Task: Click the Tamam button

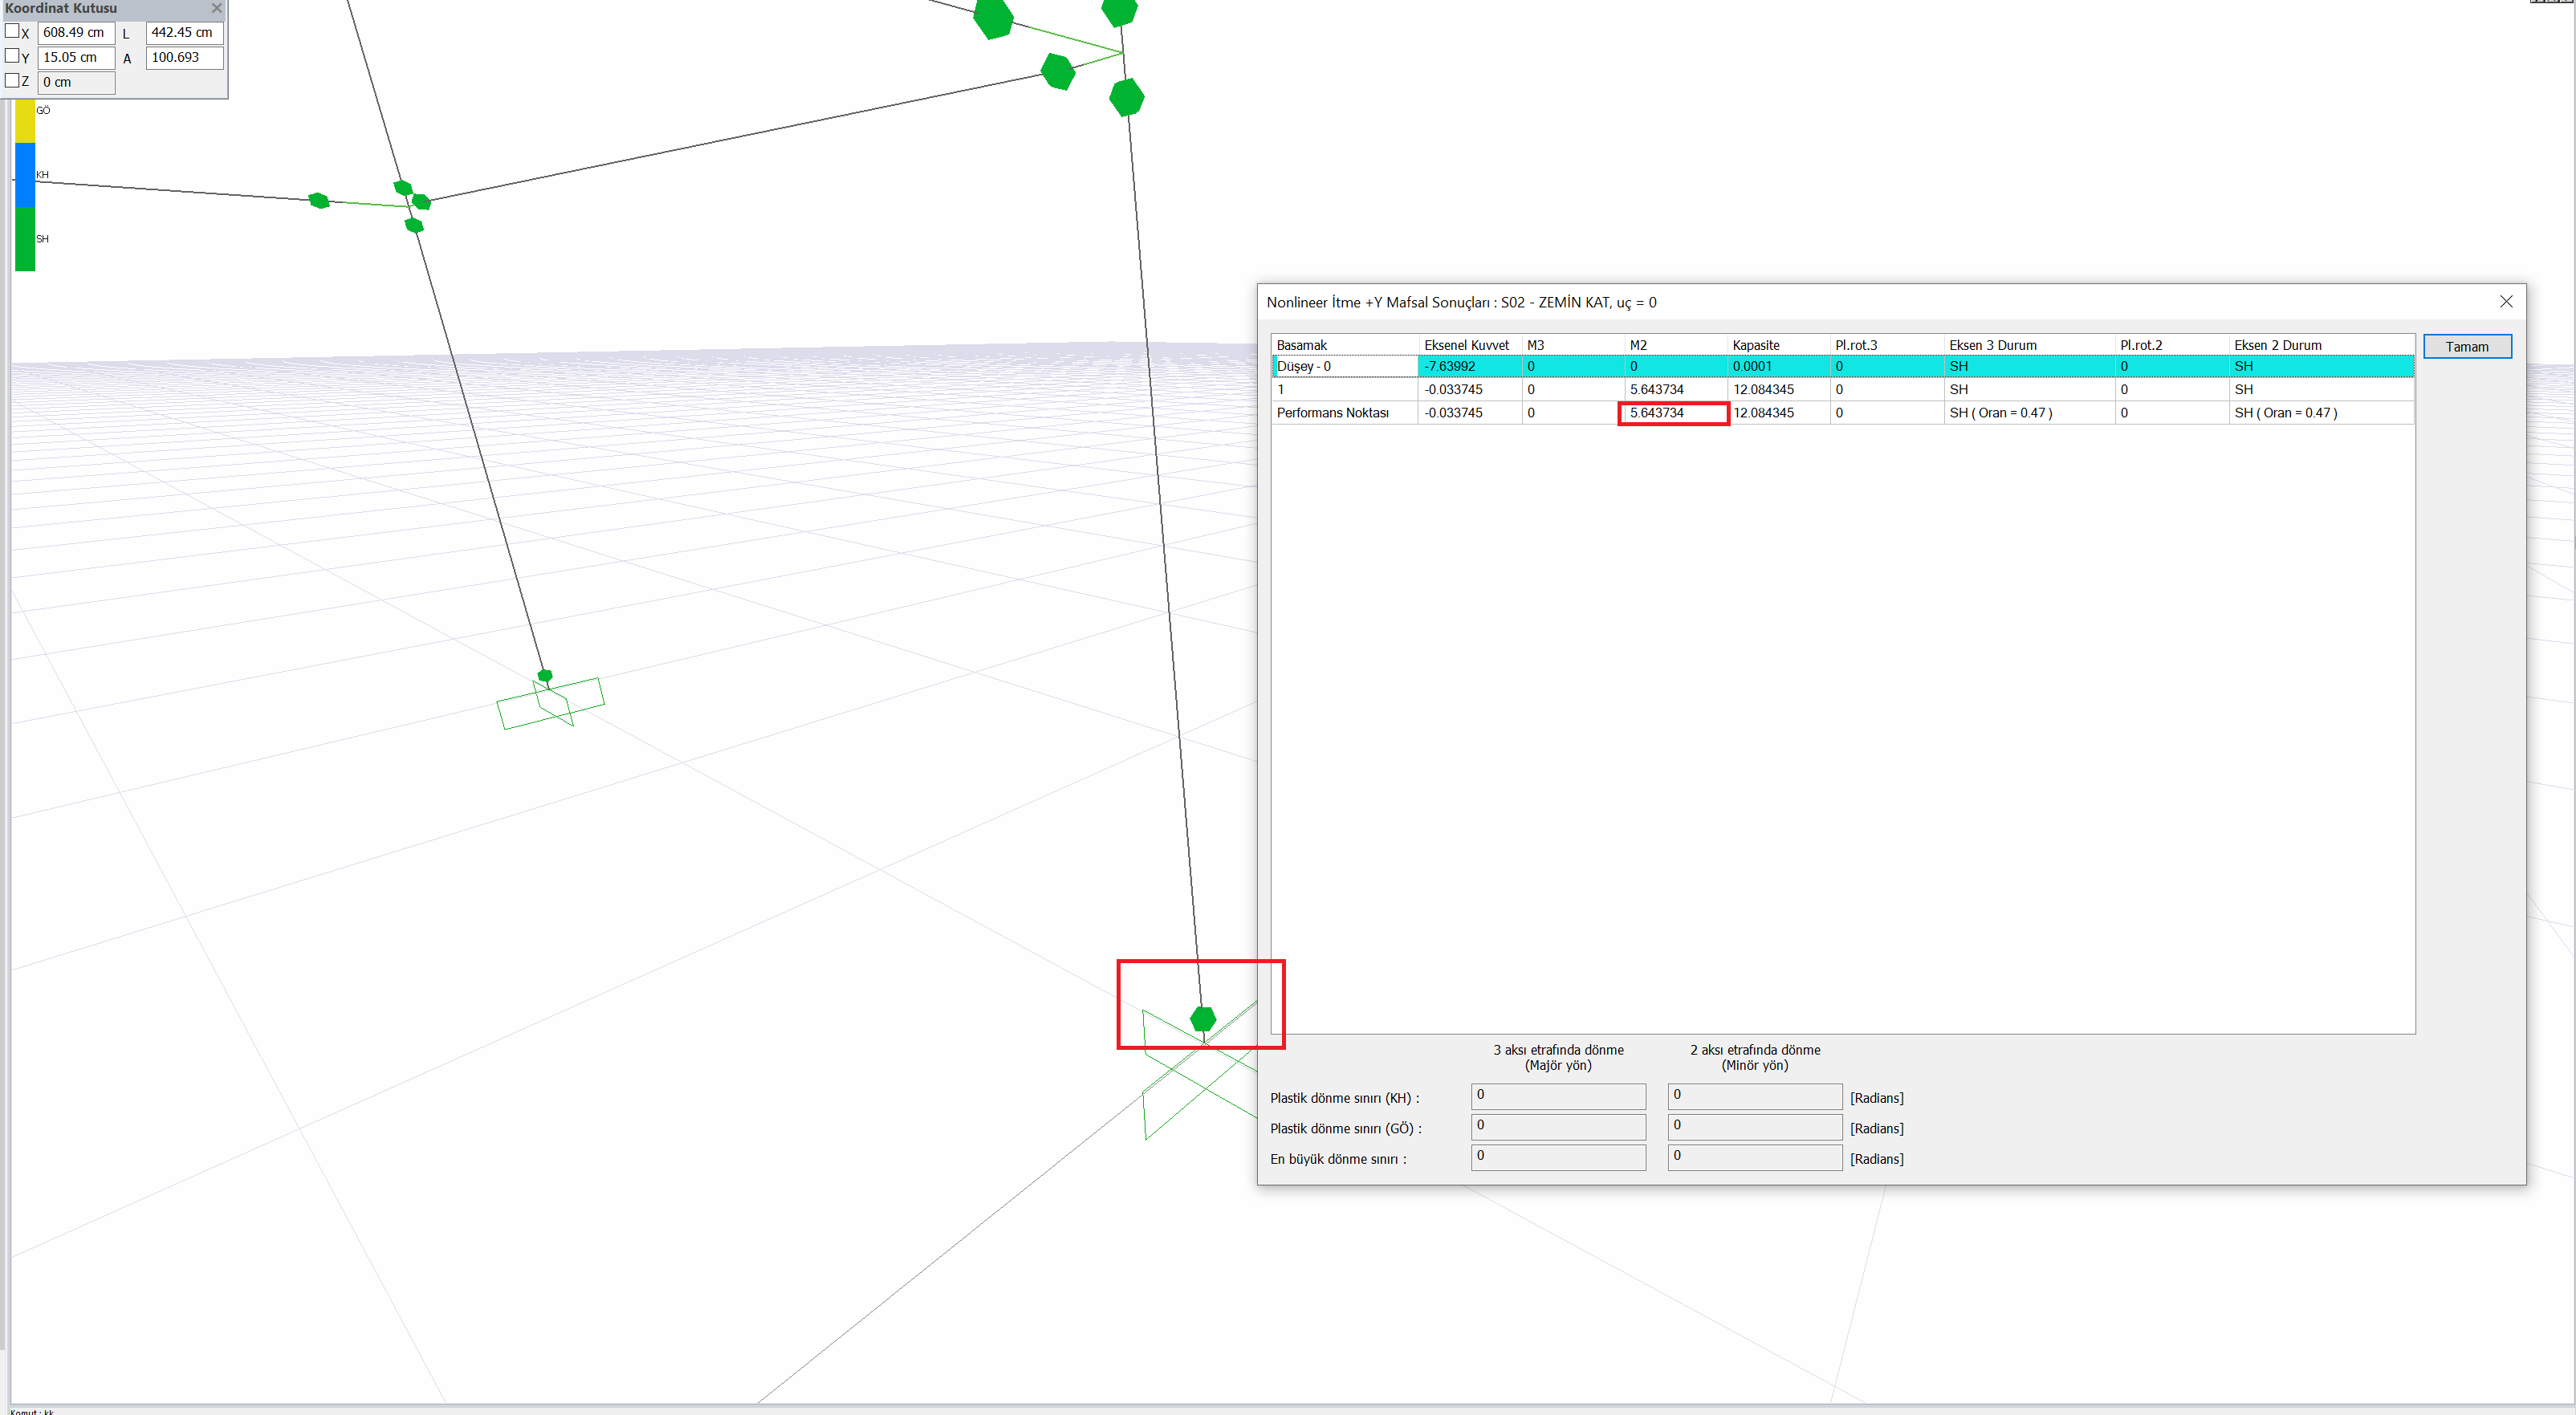Action: point(2466,347)
